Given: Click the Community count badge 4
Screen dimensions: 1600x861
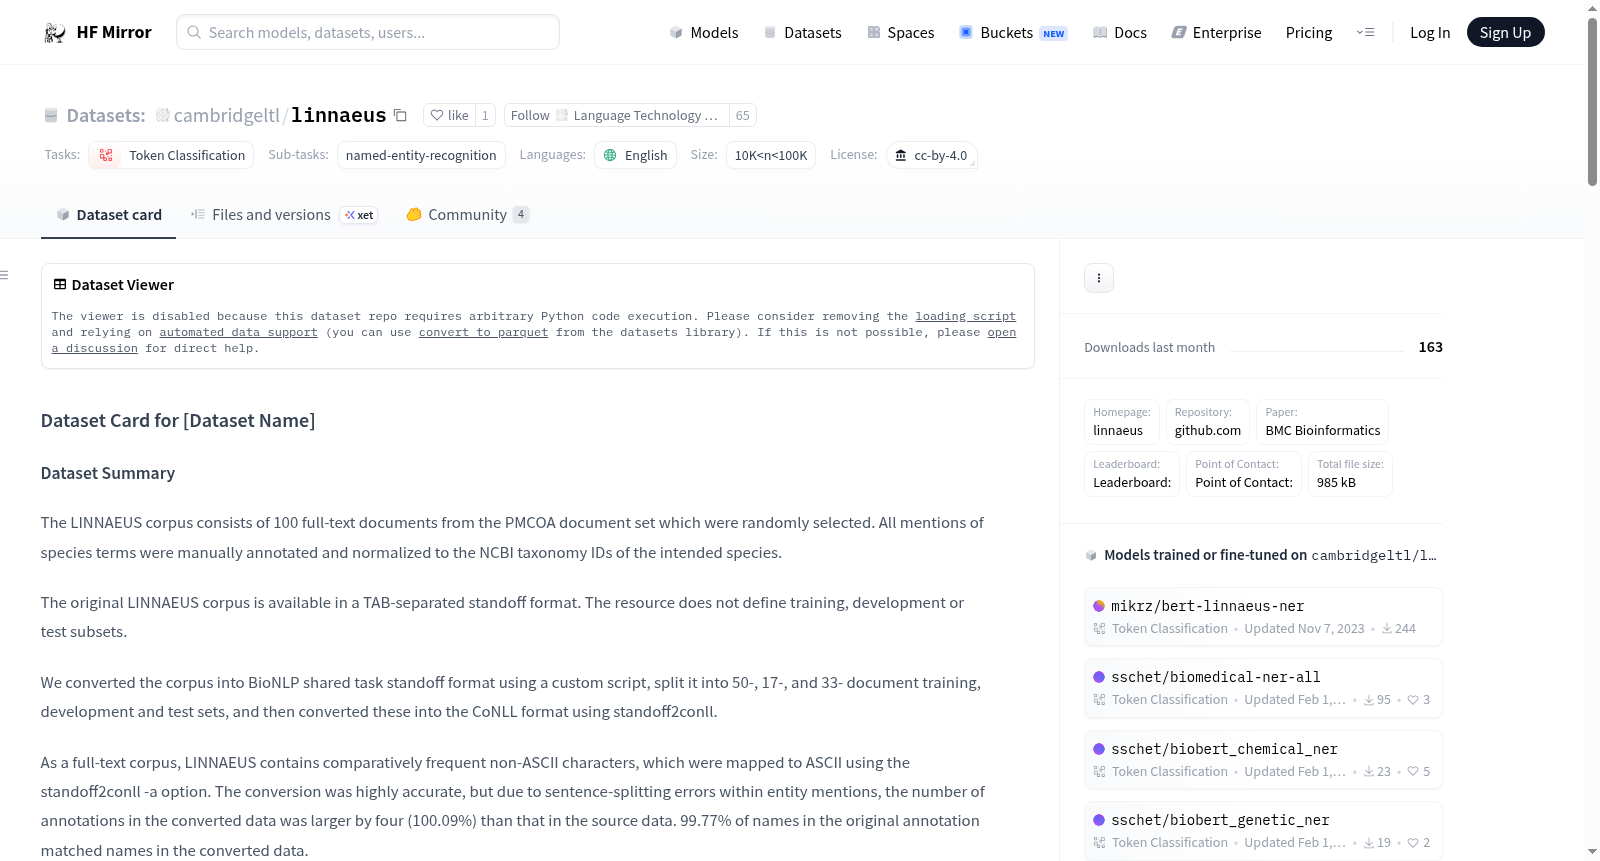Looking at the screenshot, I should point(521,214).
